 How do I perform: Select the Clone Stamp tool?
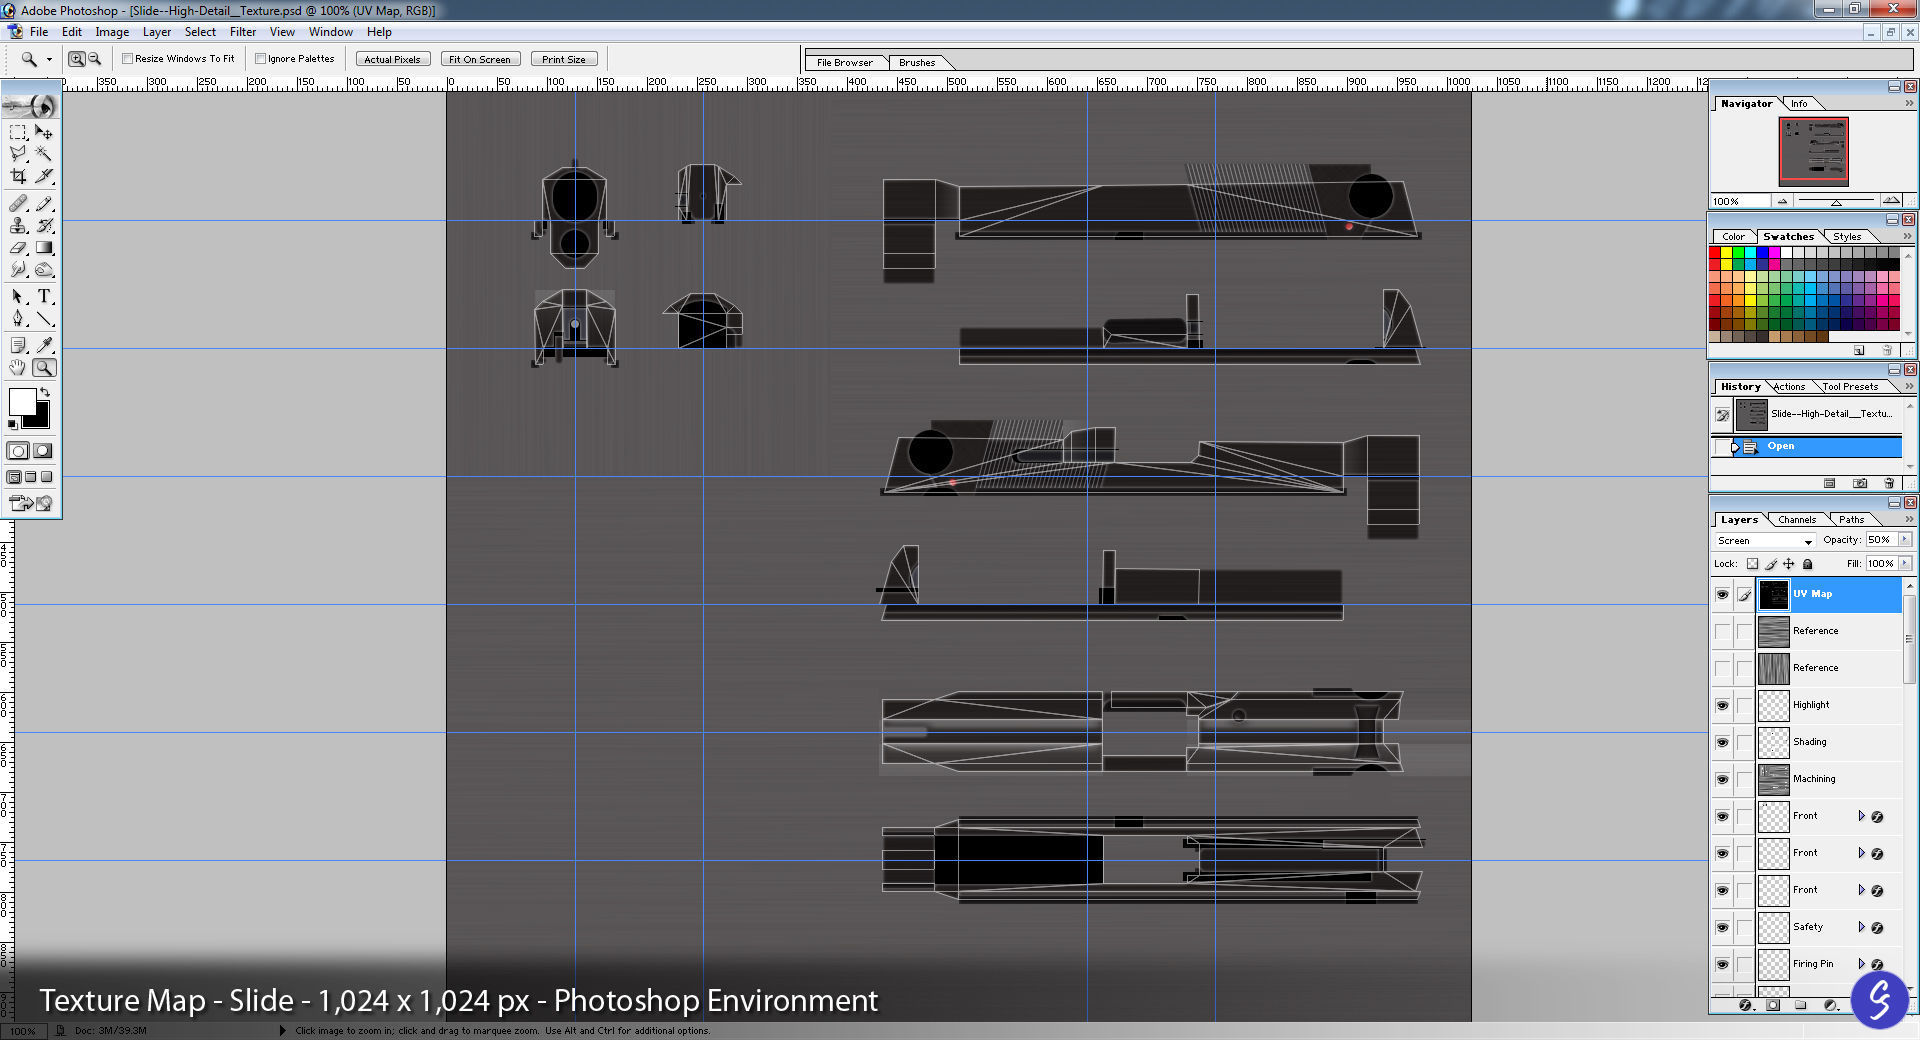click(x=18, y=226)
